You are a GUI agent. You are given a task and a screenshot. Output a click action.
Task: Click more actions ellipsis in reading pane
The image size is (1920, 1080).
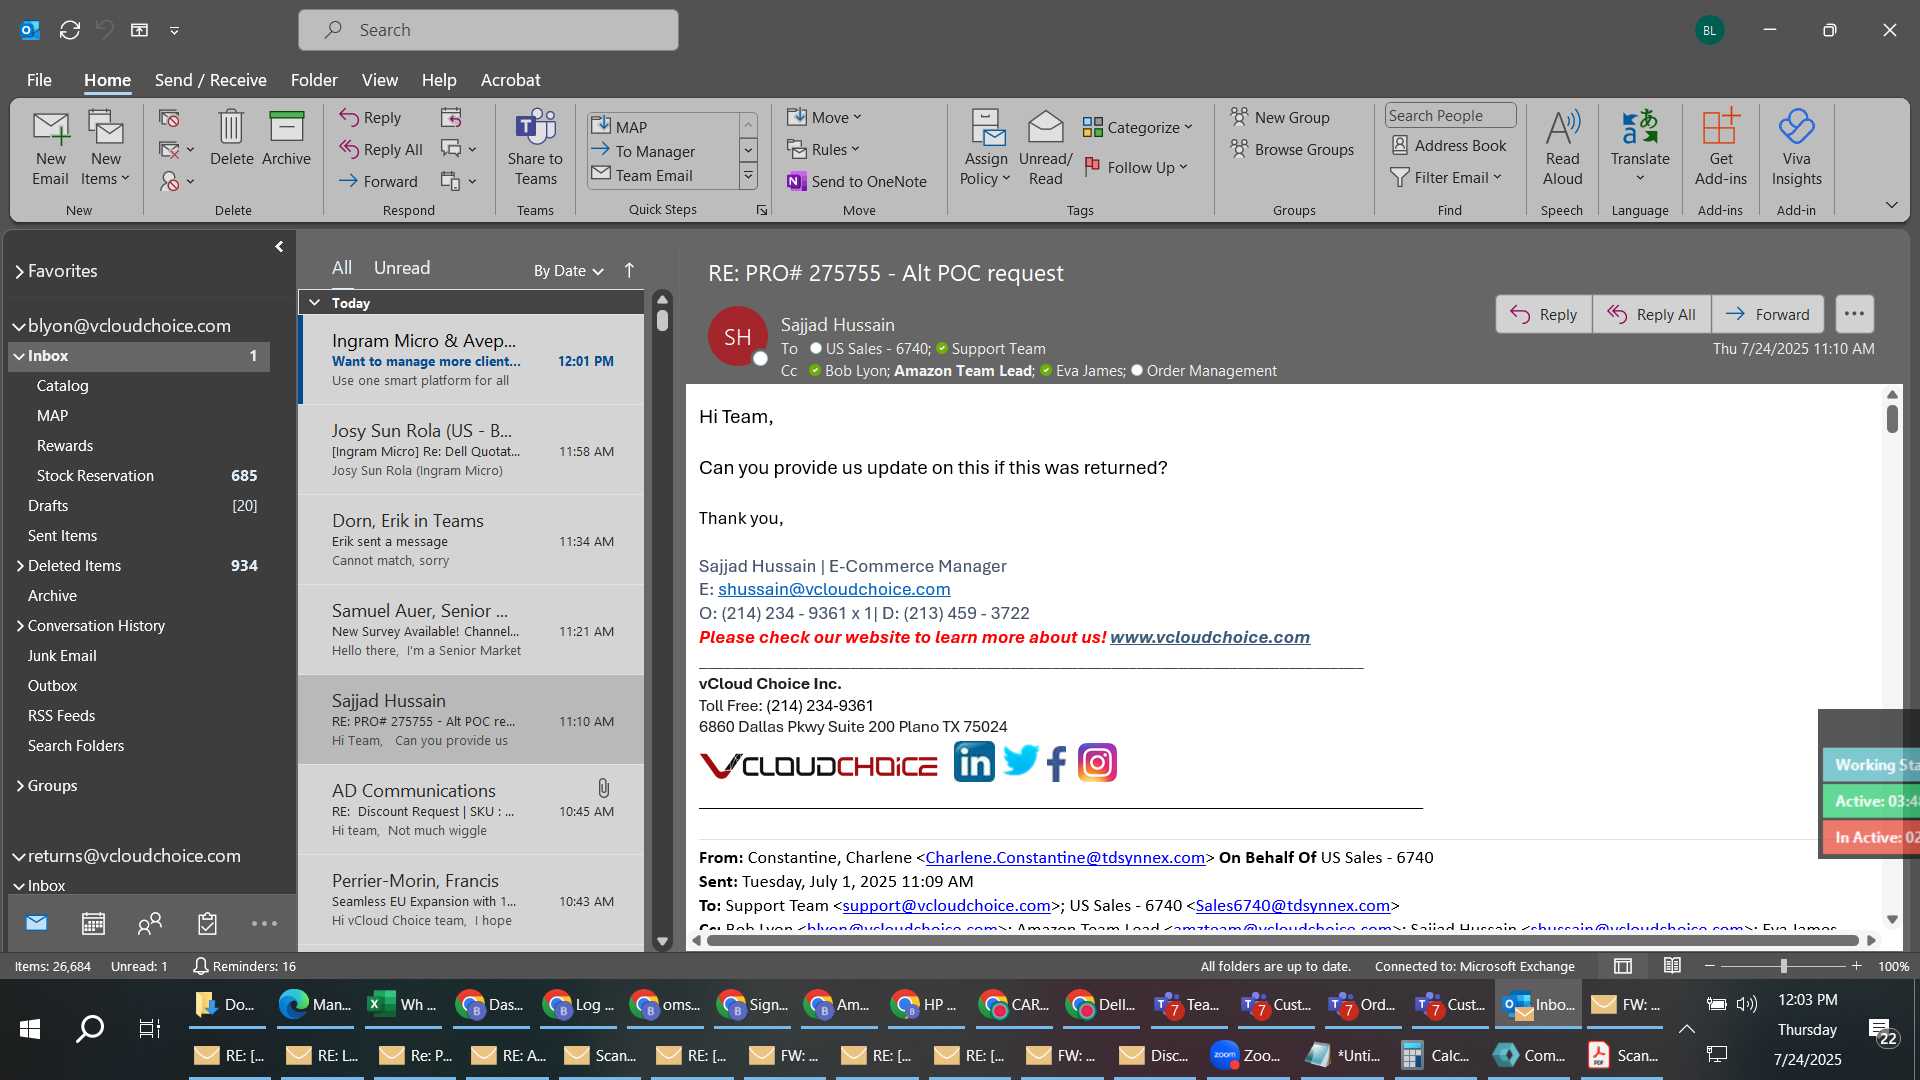click(1854, 314)
